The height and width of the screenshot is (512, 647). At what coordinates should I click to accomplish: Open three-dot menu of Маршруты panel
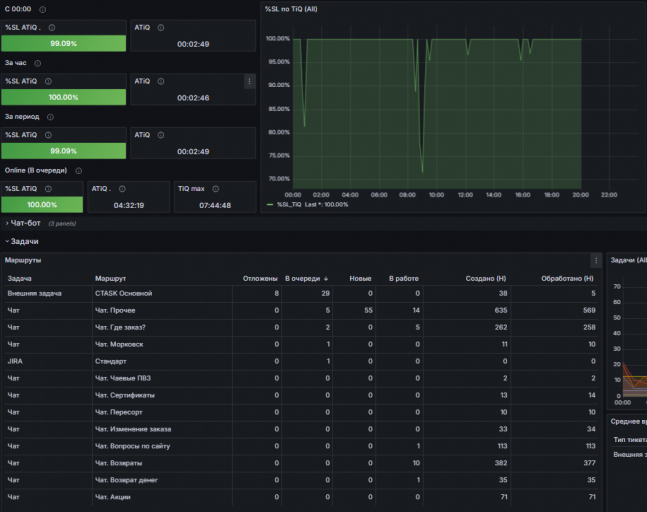pyautogui.click(x=596, y=260)
